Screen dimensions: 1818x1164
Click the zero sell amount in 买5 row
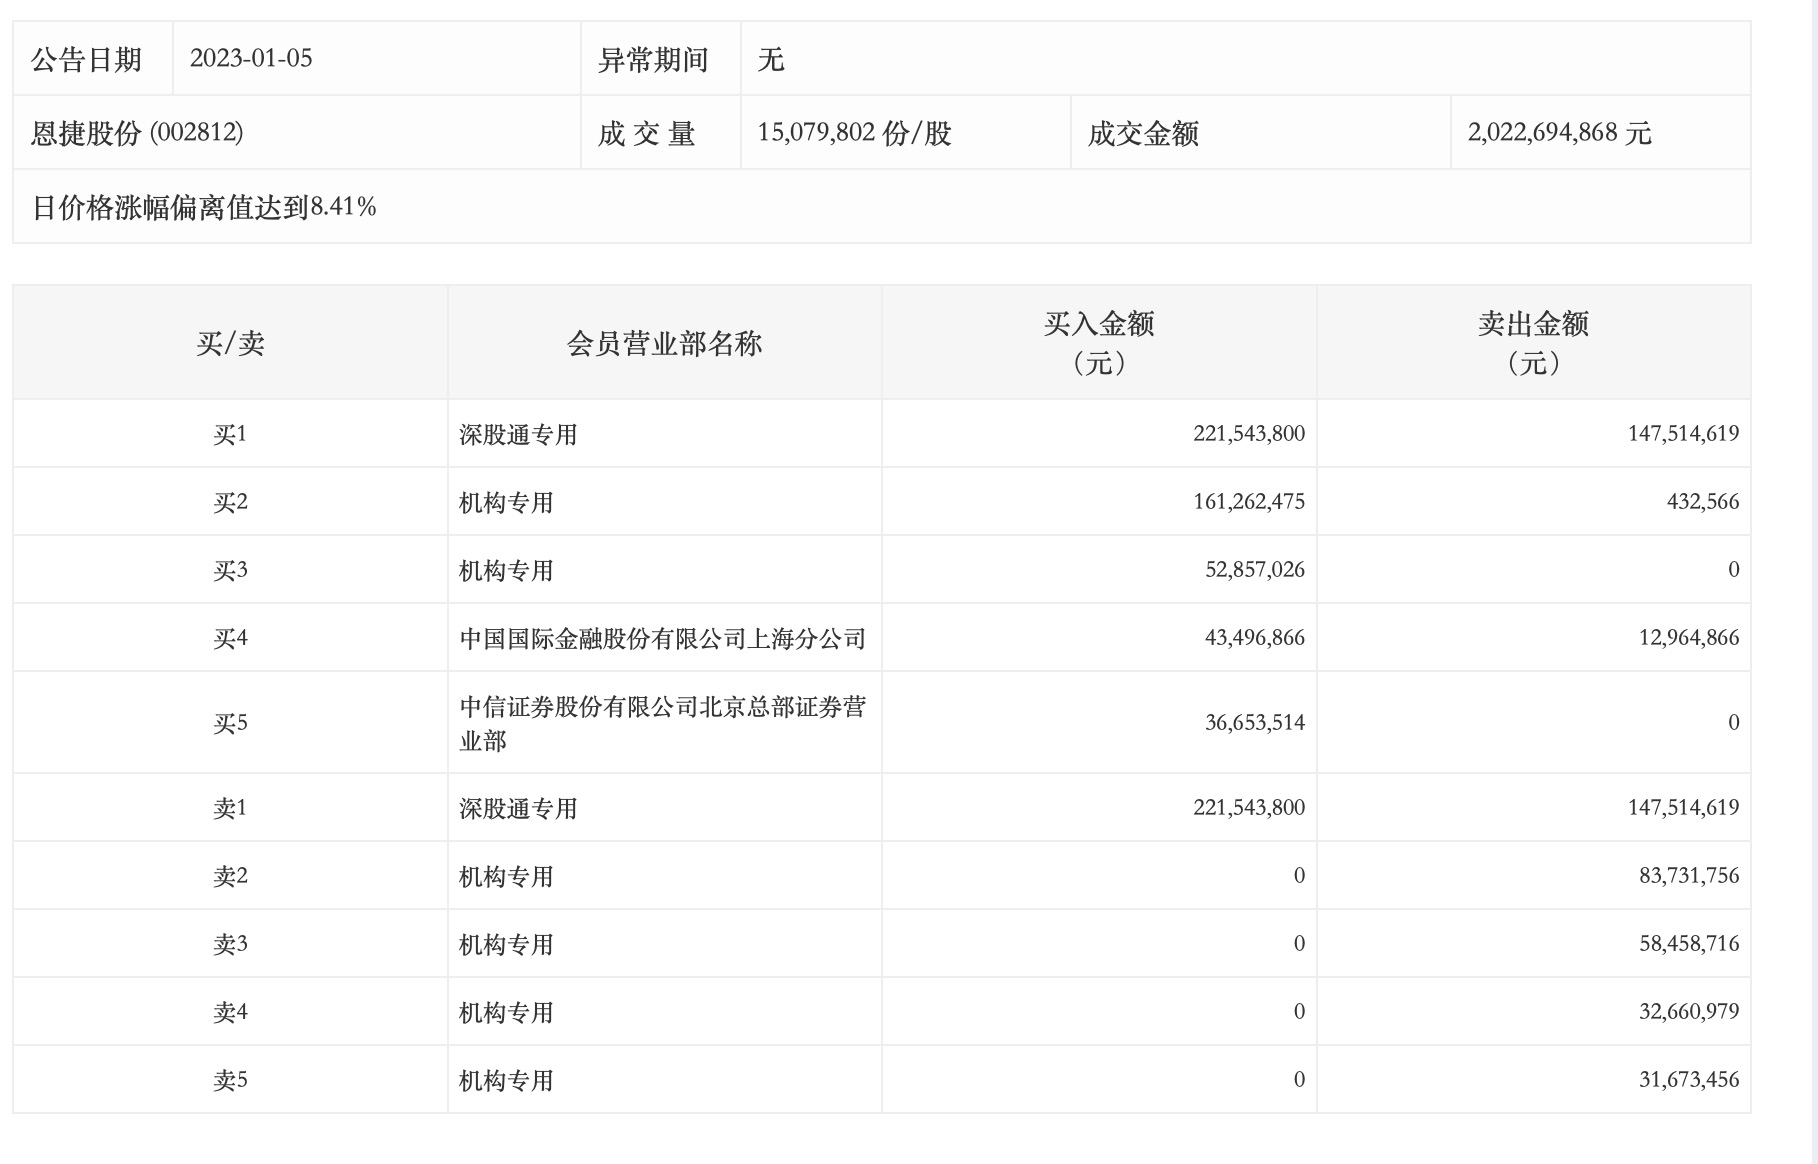pos(1734,722)
